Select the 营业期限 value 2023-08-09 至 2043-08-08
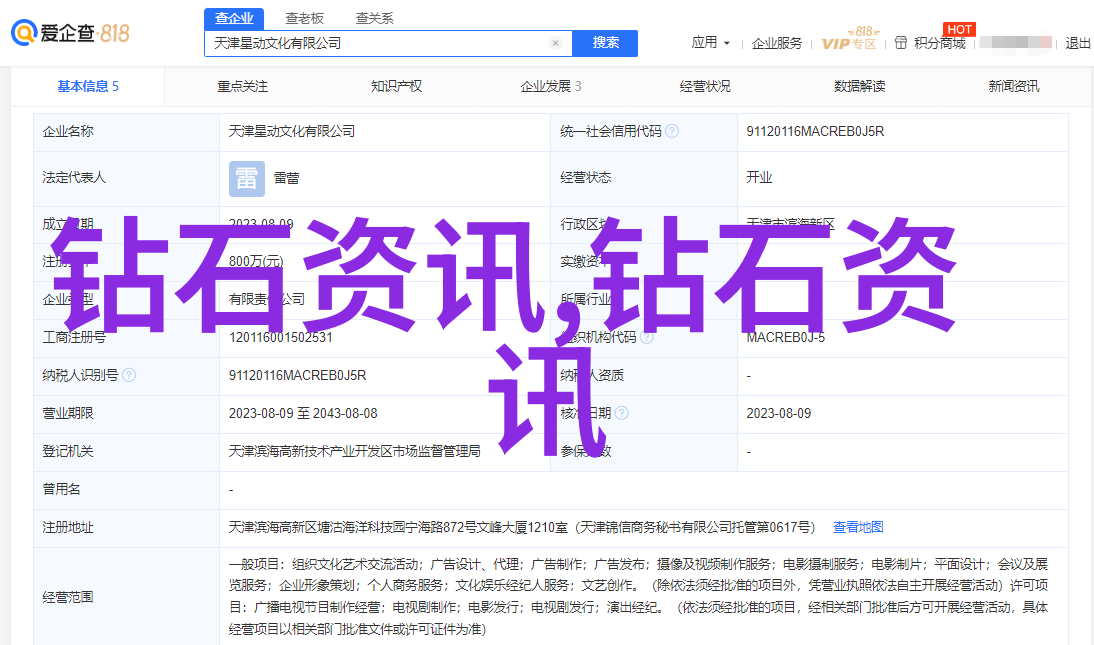Image resolution: width=1094 pixels, height=645 pixels. pos(303,413)
